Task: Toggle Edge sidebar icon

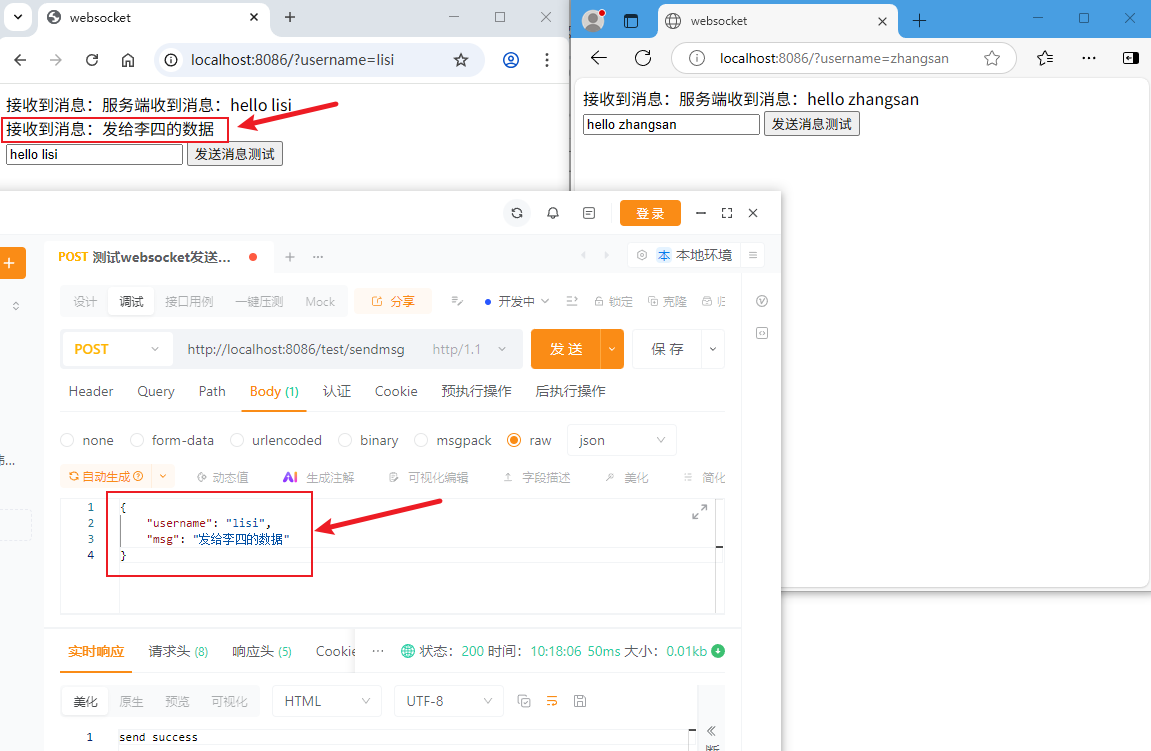Action: (1131, 58)
